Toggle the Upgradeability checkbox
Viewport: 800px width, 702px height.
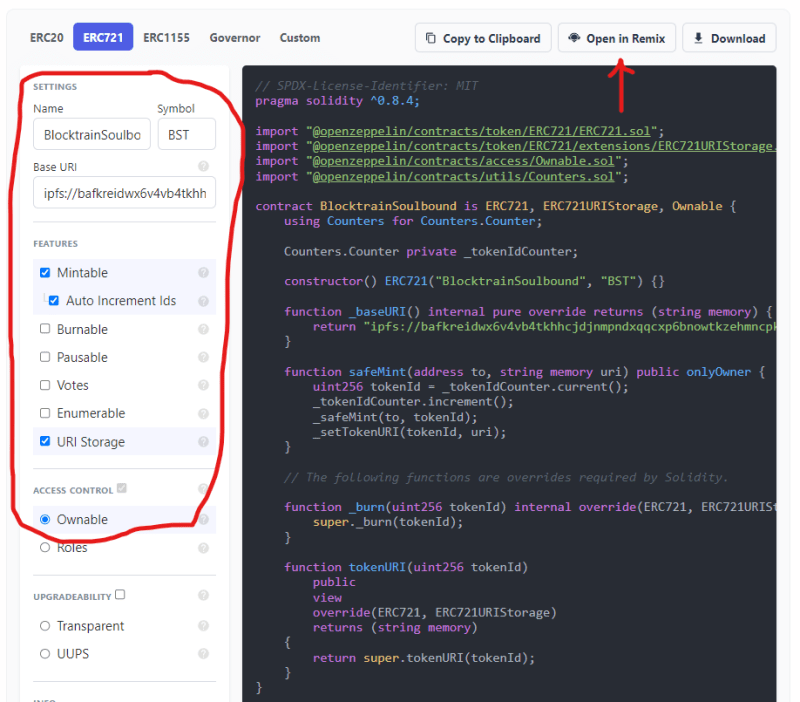(120, 595)
